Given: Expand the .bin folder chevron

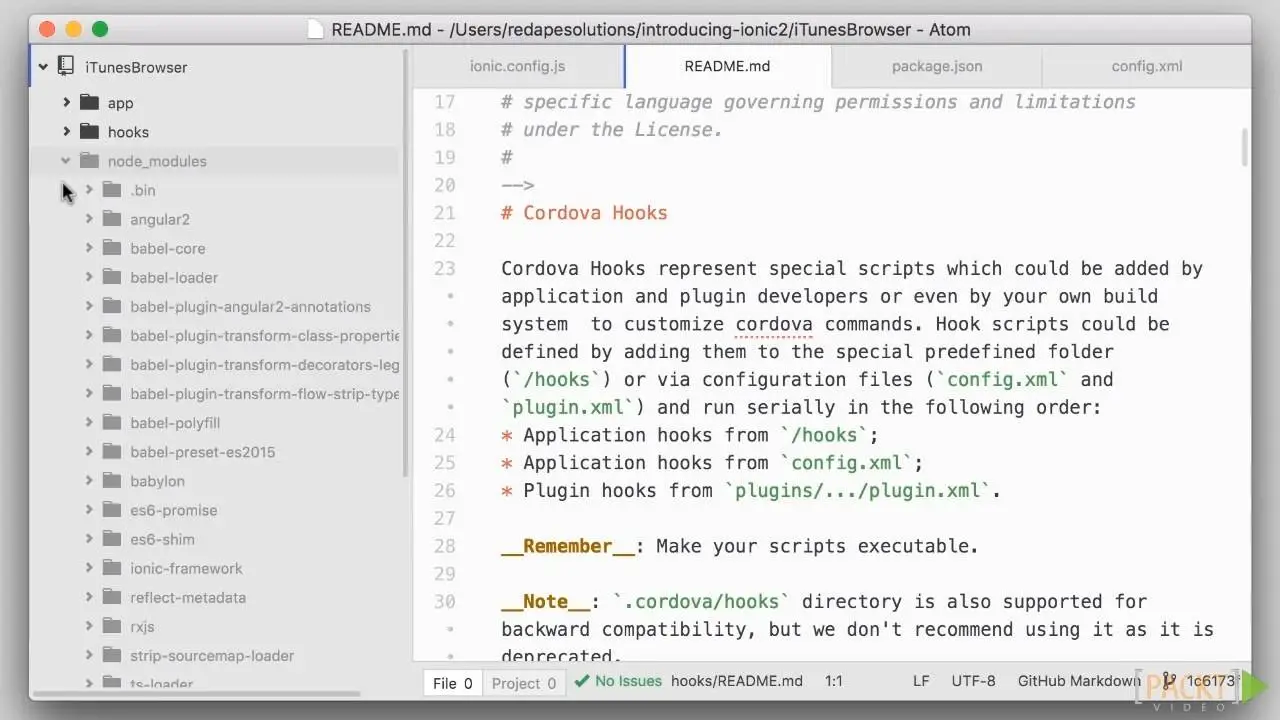Looking at the screenshot, I should [x=89, y=189].
